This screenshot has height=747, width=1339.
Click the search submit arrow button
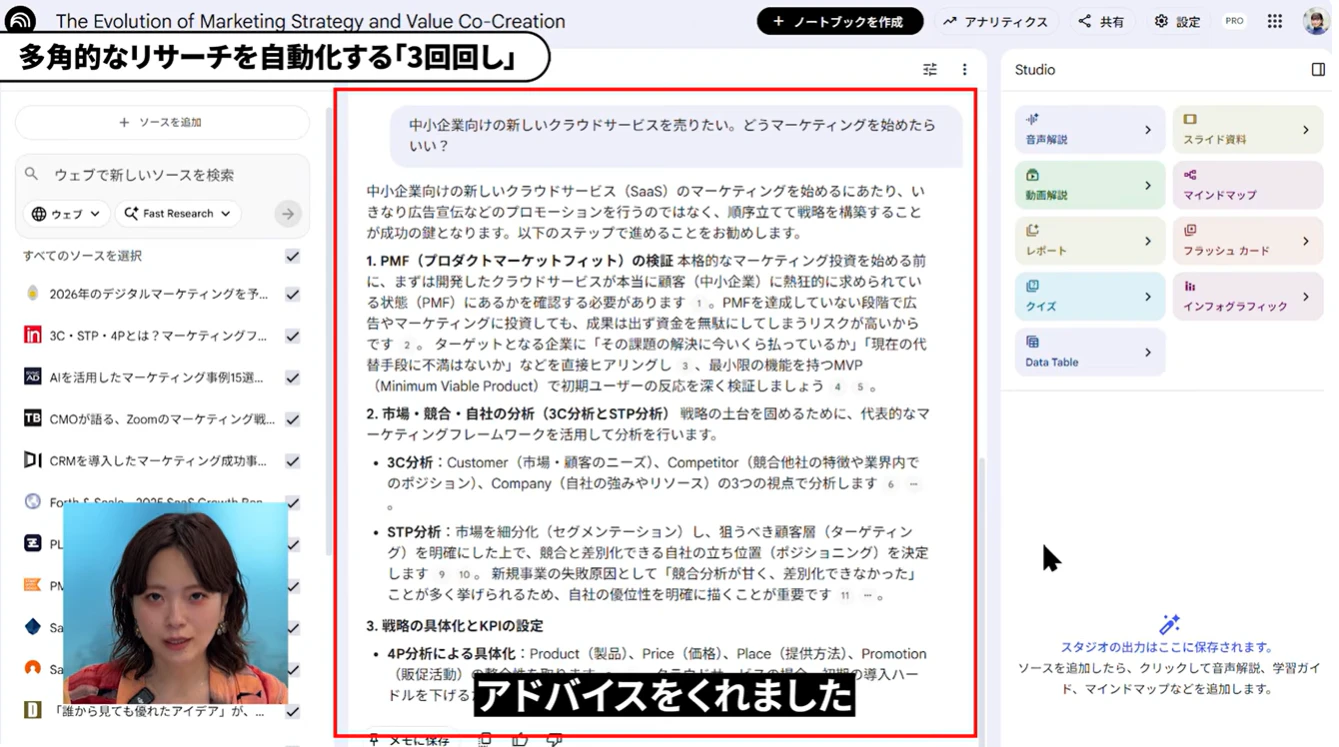tap(288, 214)
